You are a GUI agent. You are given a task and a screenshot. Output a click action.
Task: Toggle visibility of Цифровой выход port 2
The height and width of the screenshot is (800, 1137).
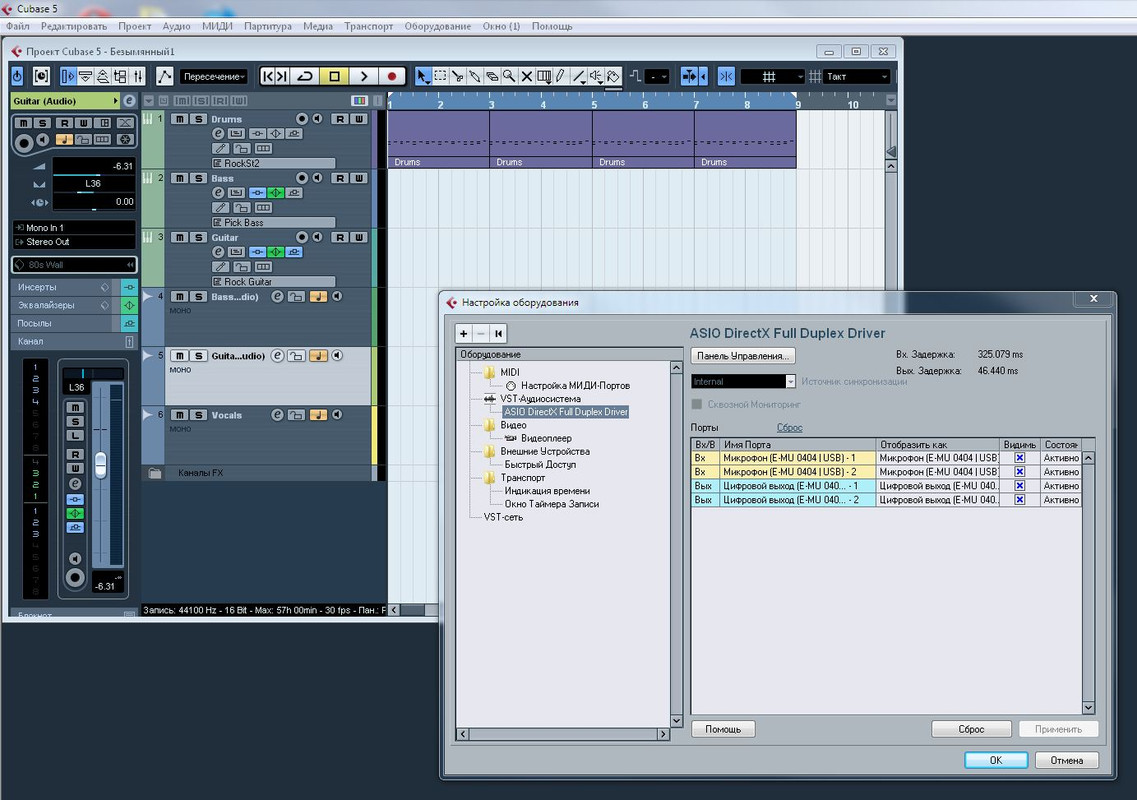1020,500
